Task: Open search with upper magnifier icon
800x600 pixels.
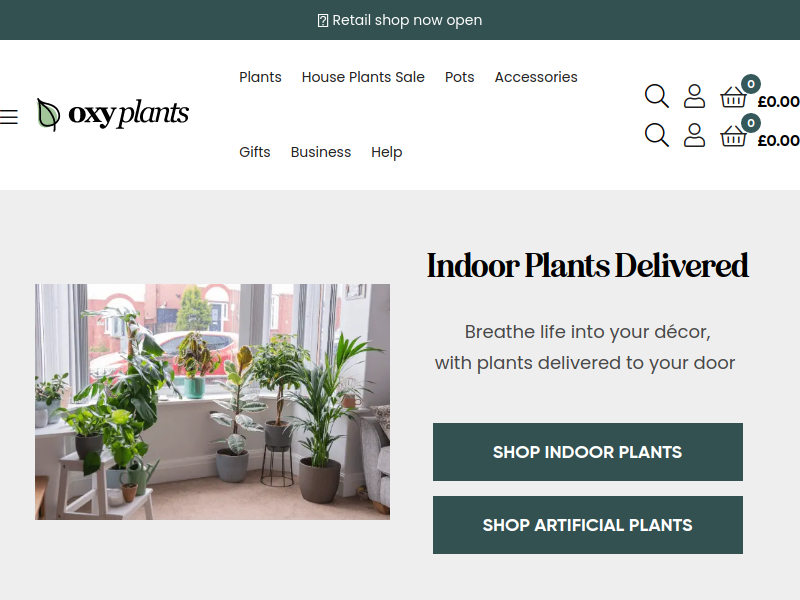Action: coord(656,96)
